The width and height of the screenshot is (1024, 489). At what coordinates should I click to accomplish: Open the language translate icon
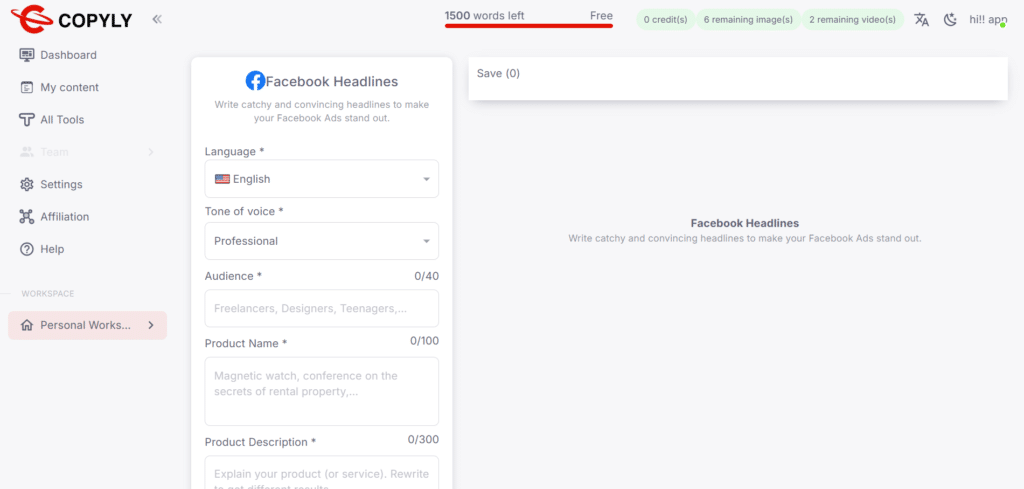[921, 20]
